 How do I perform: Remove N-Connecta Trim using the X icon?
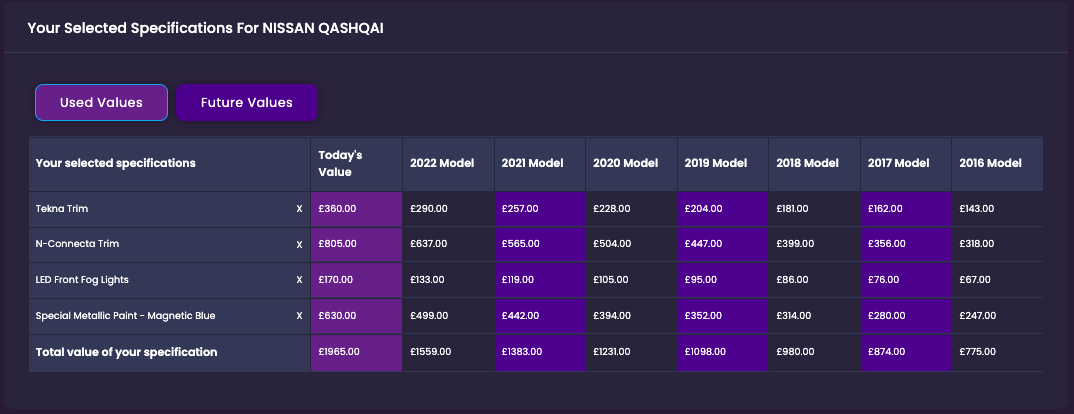pos(299,244)
